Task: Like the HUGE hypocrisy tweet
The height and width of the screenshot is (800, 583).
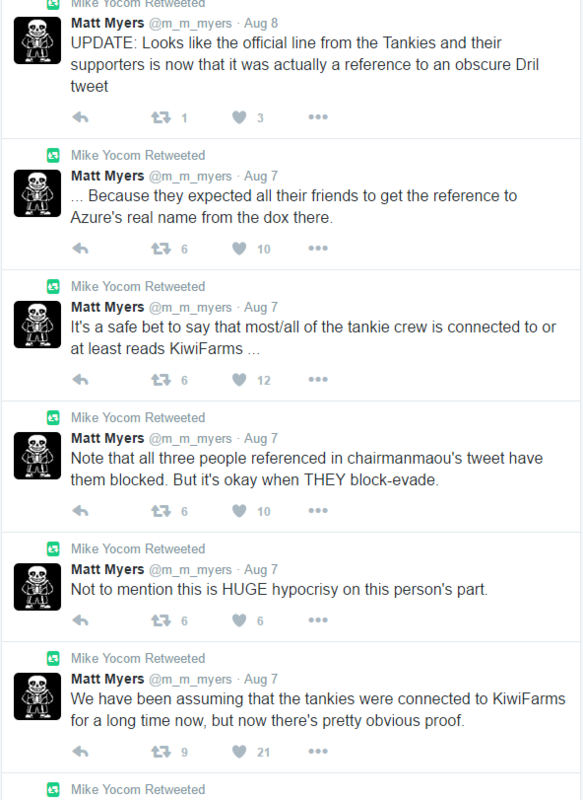Action: (x=239, y=621)
